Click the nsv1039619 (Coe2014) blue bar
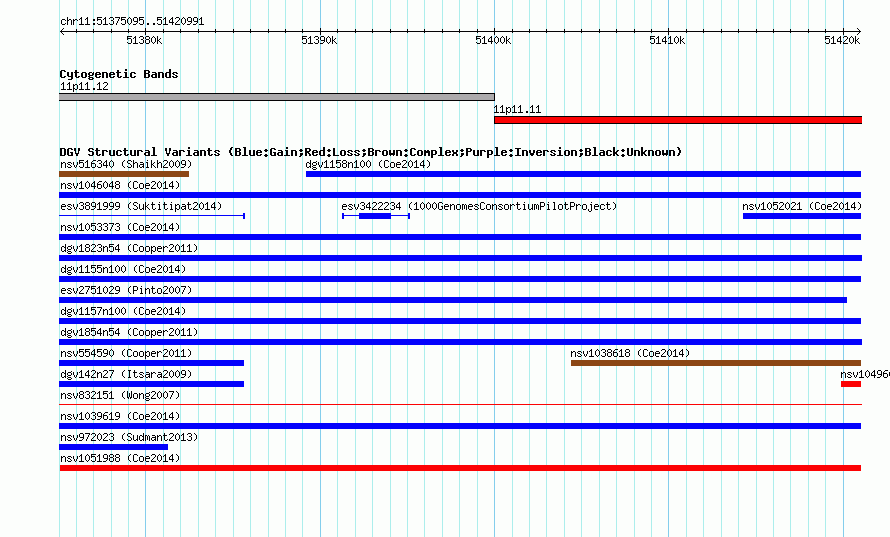Screen dimensions: 890x537 460,426
